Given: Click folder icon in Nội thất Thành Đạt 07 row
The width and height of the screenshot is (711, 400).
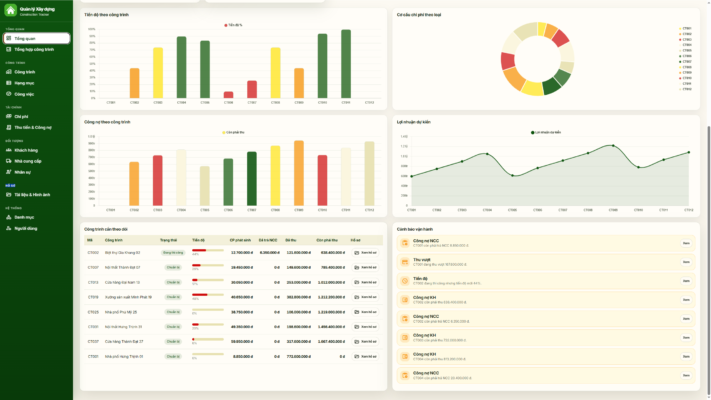Looking at the screenshot, I should 357,268.
